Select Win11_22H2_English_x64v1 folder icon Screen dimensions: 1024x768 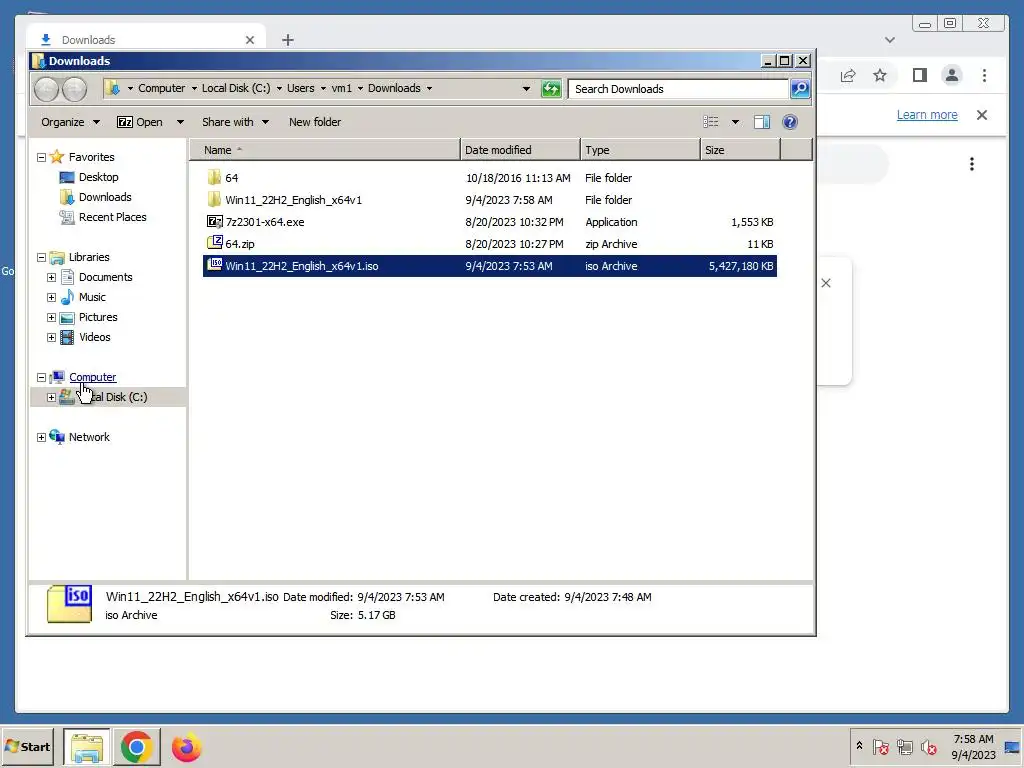tap(214, 200)
